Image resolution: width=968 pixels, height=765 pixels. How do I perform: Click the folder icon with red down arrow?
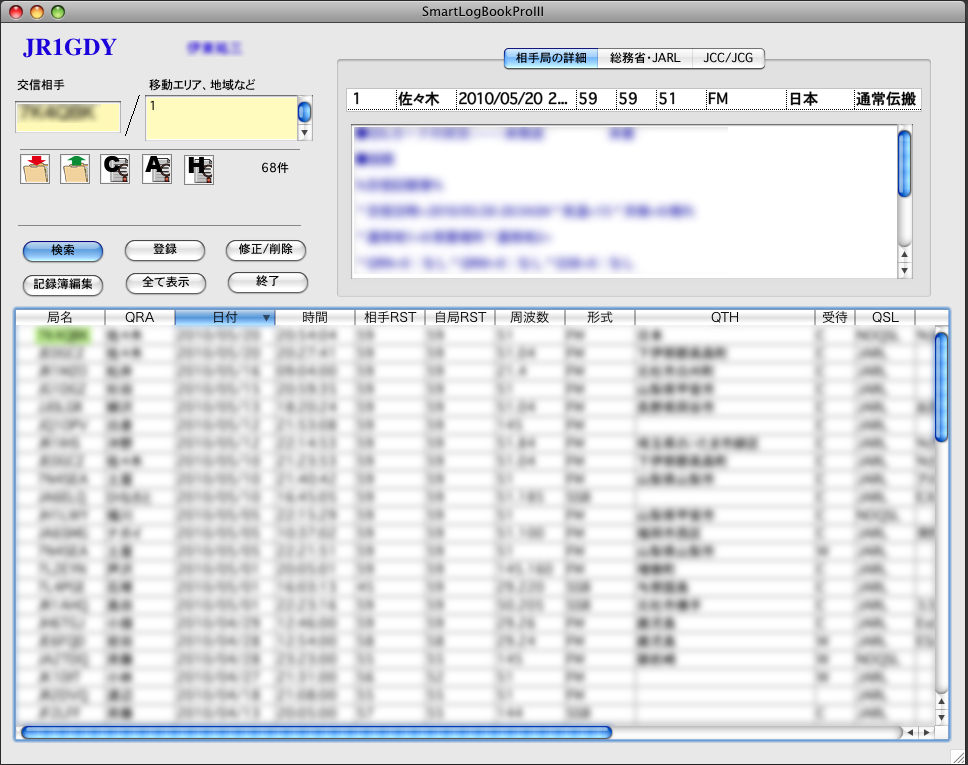click(35, 168)
